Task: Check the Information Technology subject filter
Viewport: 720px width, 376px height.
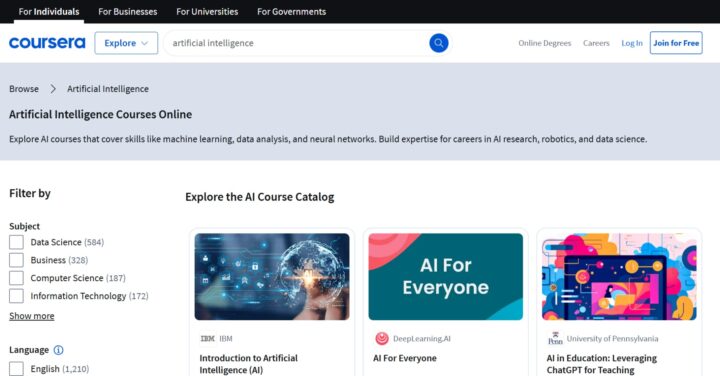Action: tap(17, 296)
